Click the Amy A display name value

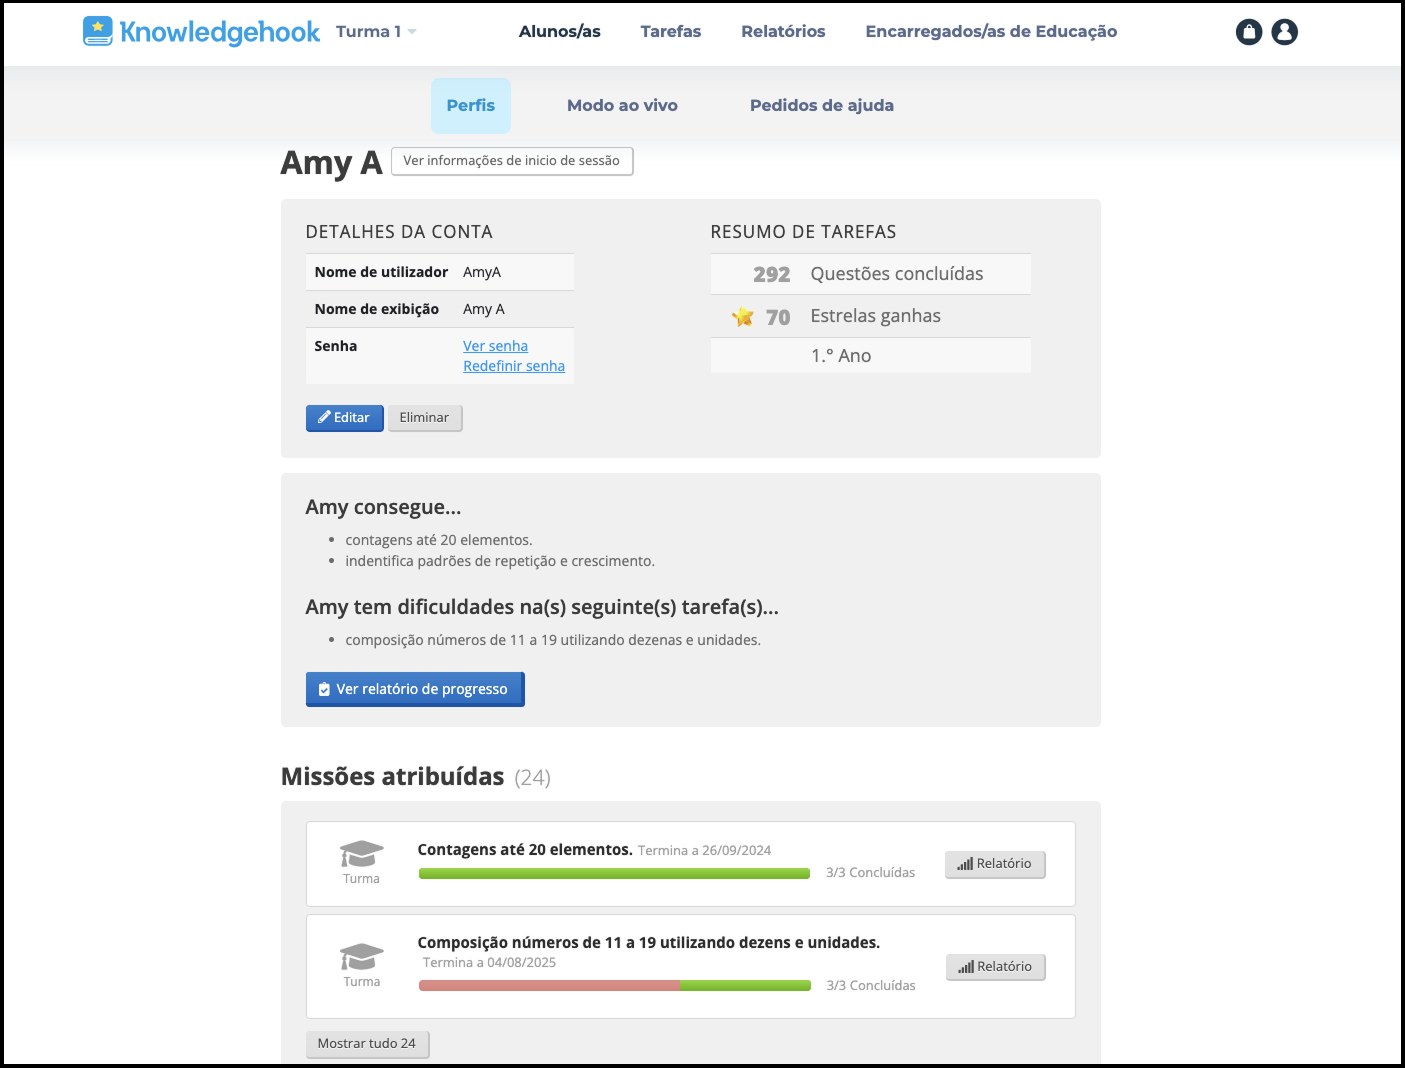tap(484, 309)
